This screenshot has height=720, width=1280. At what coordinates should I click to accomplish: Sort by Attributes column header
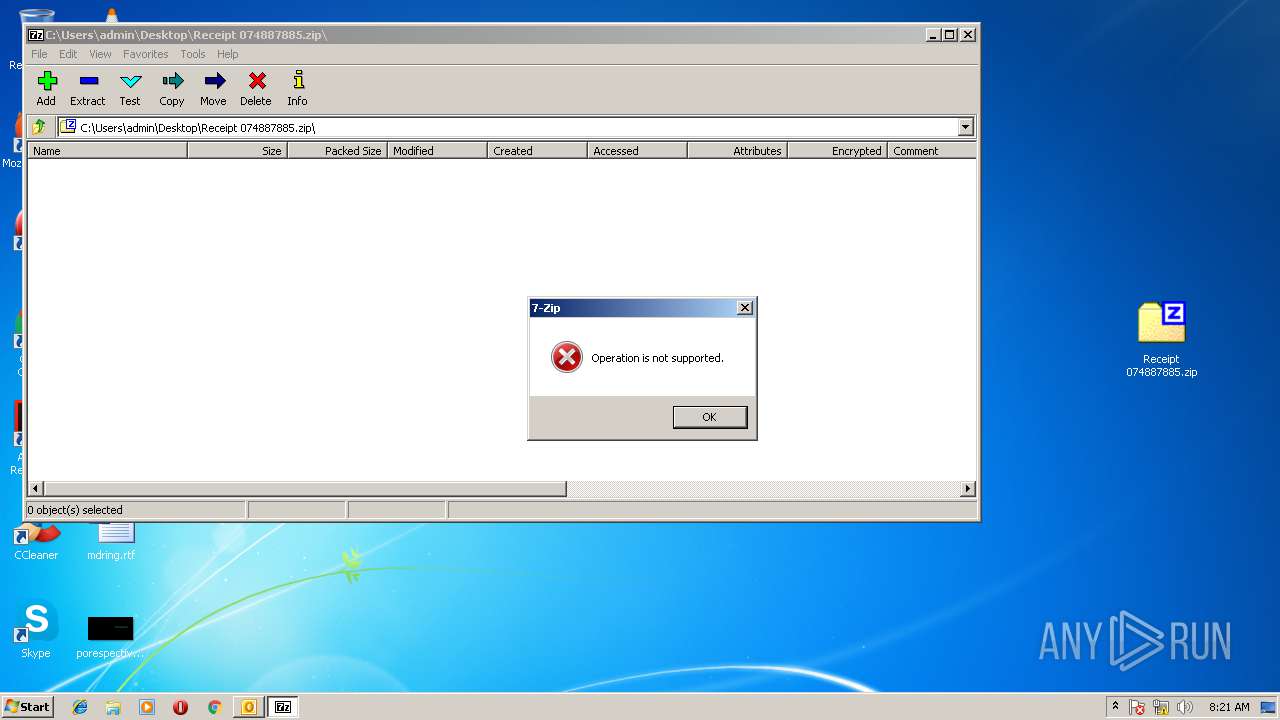737,151
